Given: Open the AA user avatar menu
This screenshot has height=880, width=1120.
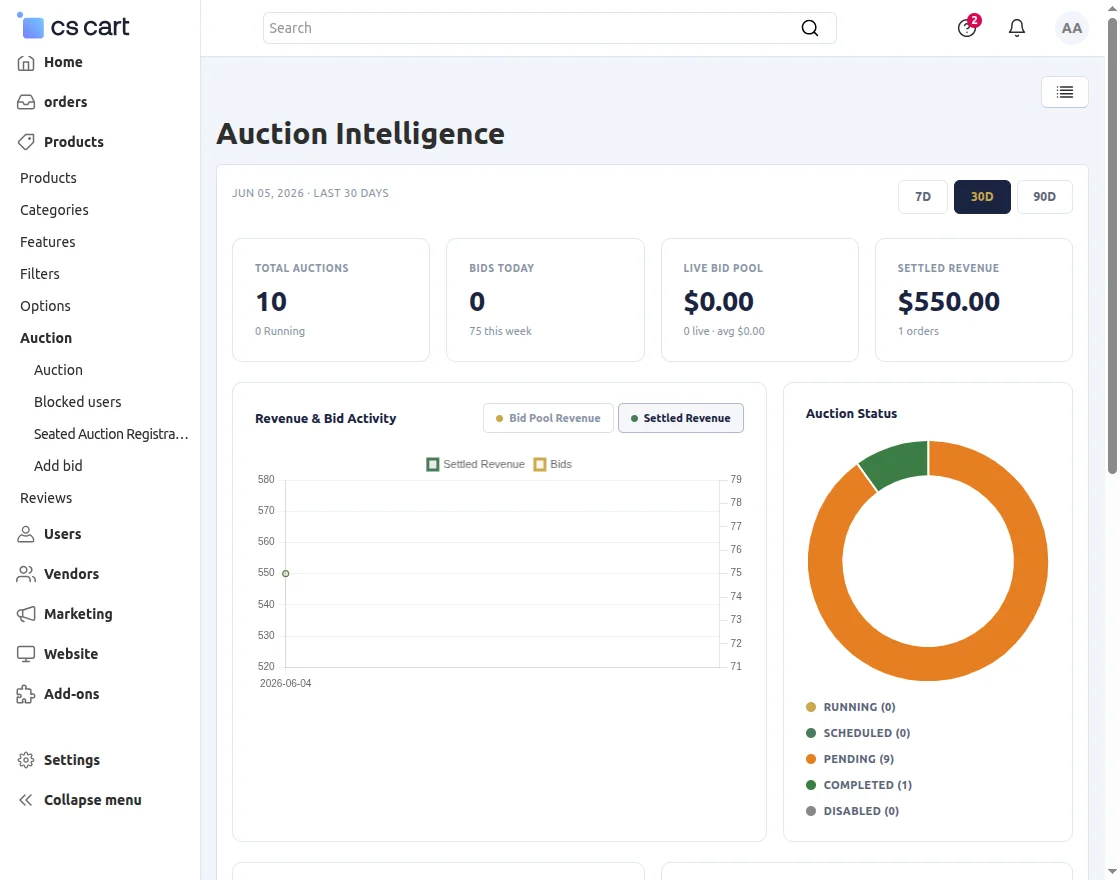Looking at the screenshot, I should point(1071,28).
